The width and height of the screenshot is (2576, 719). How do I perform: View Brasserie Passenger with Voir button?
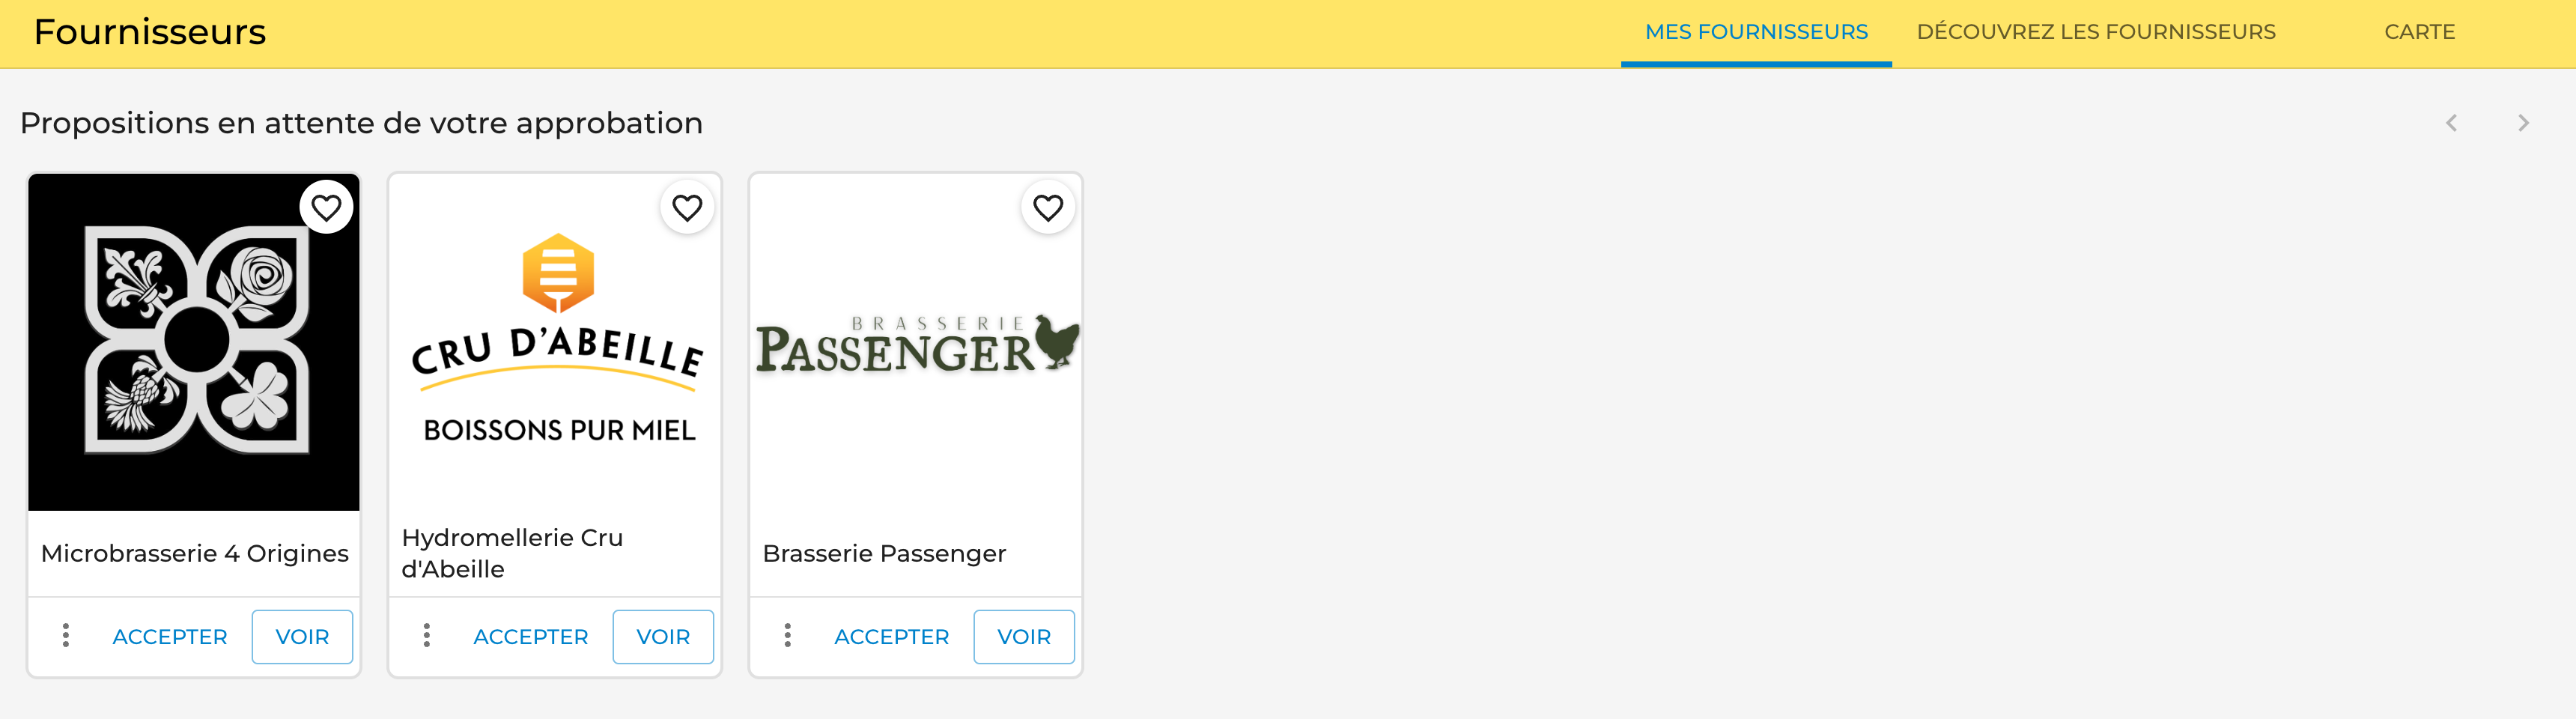click(1024, 637)
